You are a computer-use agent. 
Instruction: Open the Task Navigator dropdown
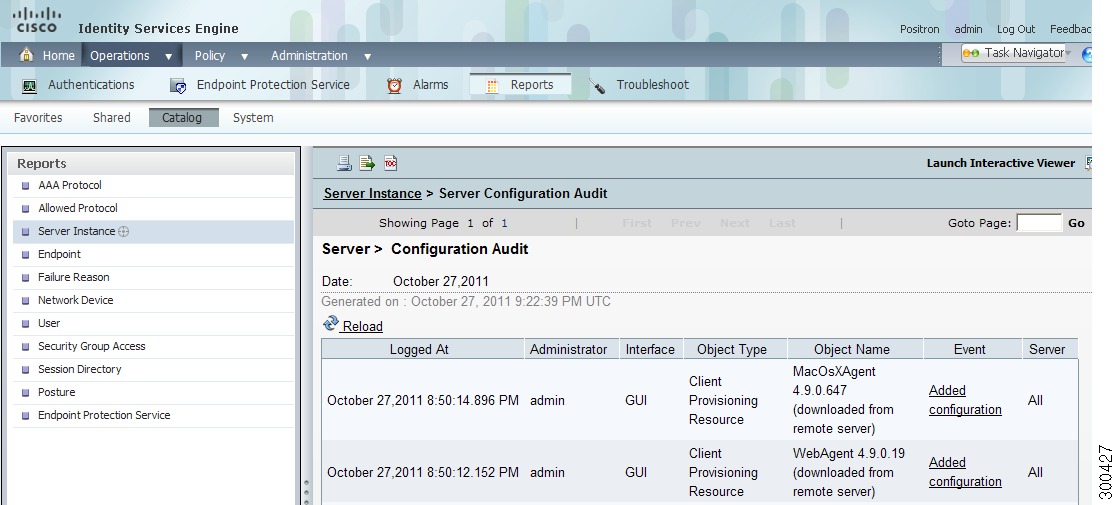point(1068,53)
